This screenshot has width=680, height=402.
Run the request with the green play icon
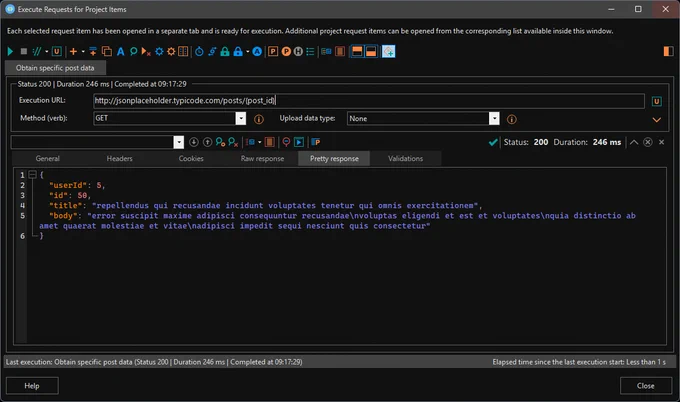(10, 52)
